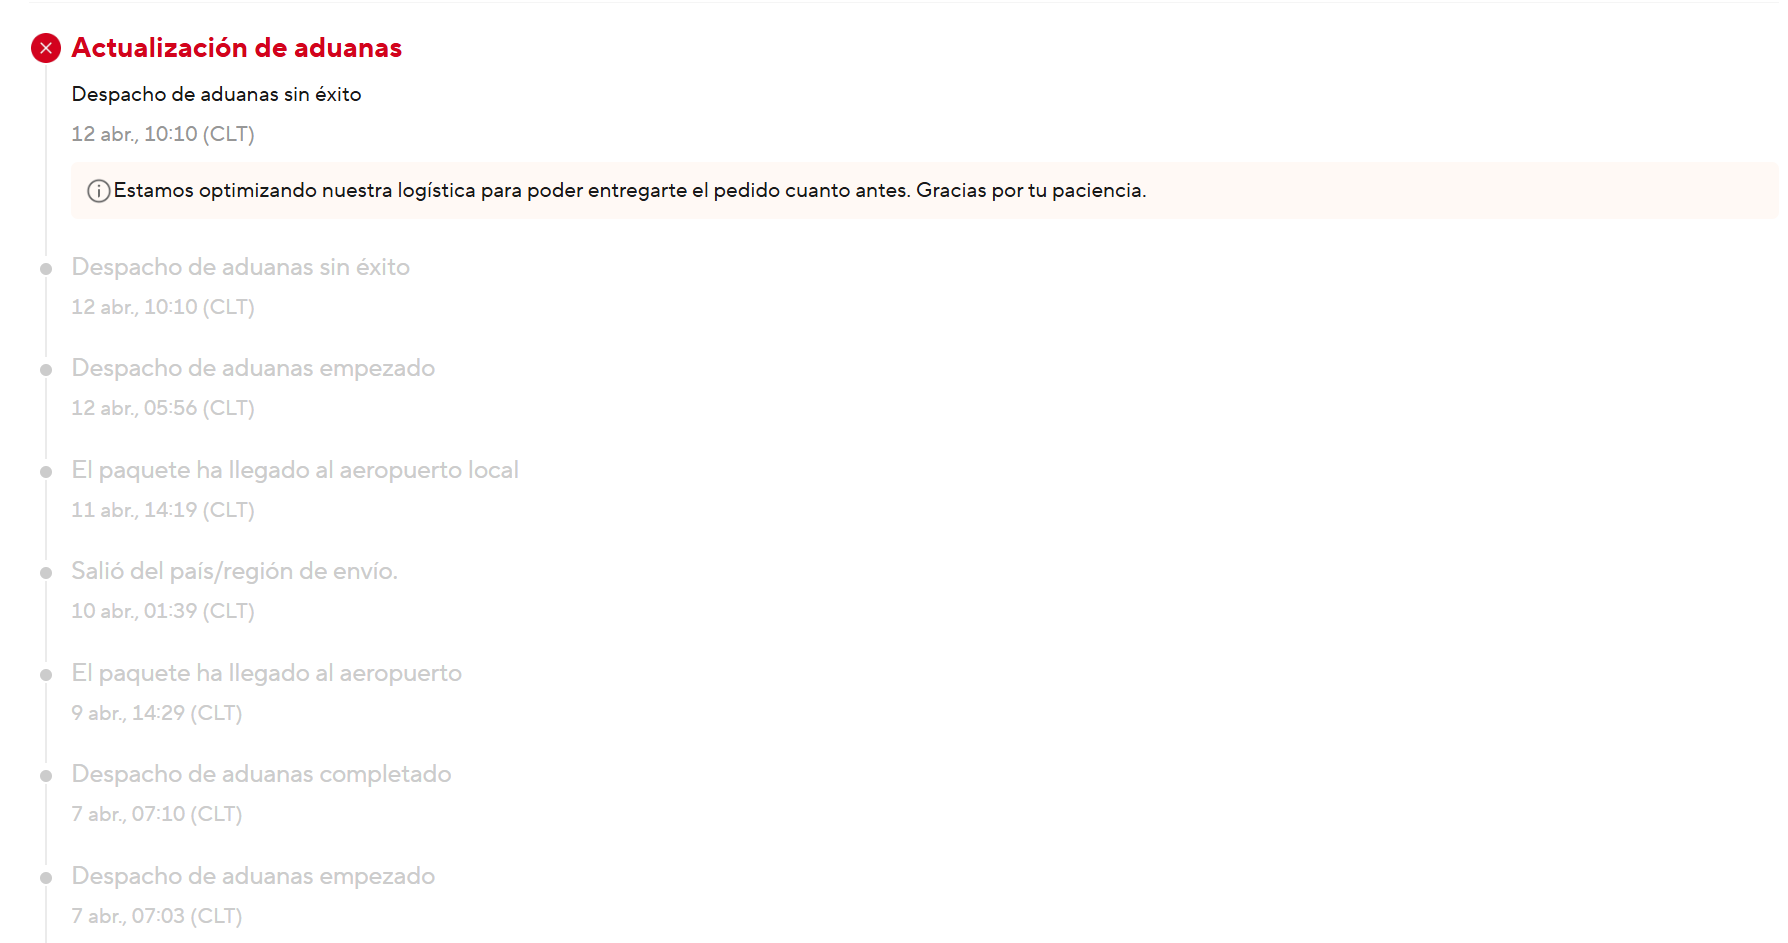Click the red X customs status icon

[46, 48]
